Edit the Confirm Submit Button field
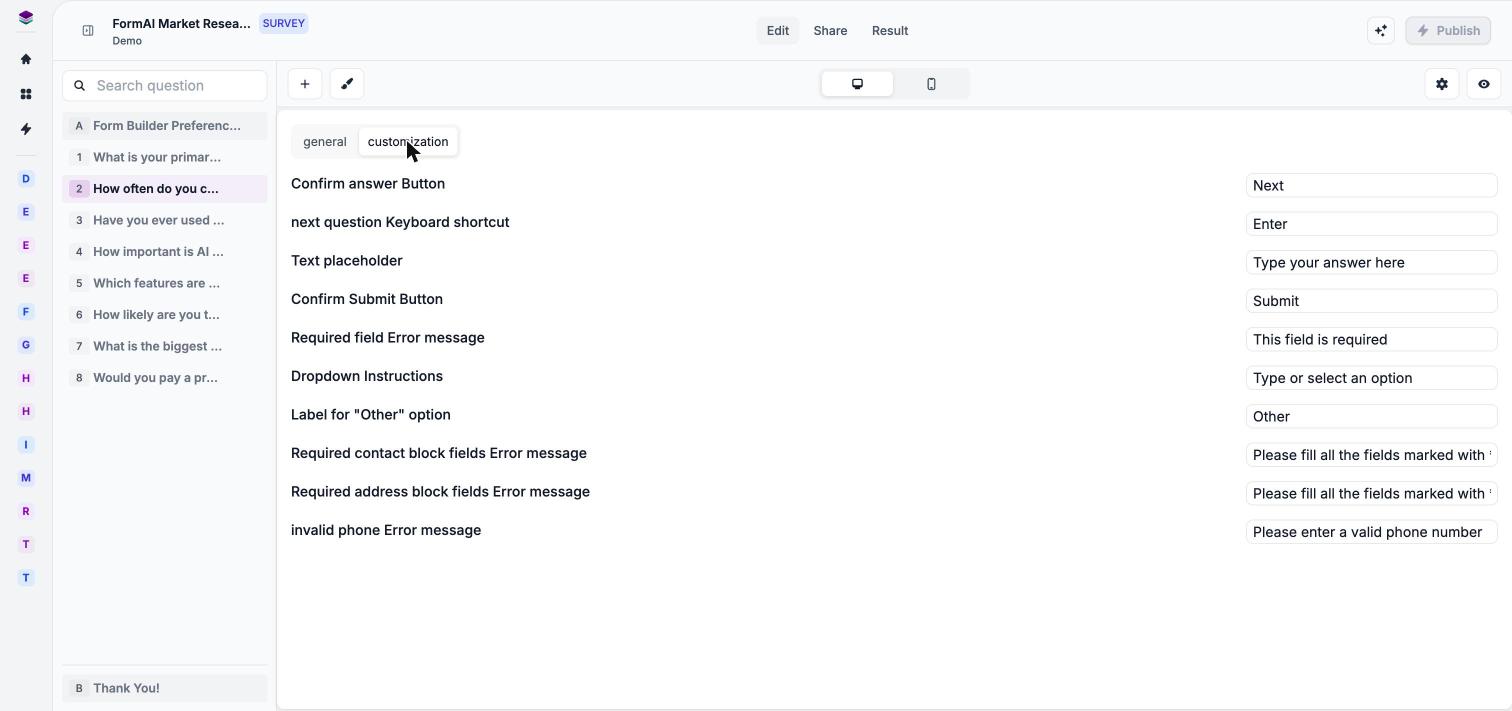The height and width of the screenshot is (711, 1512). click(x=1371, y=301)
